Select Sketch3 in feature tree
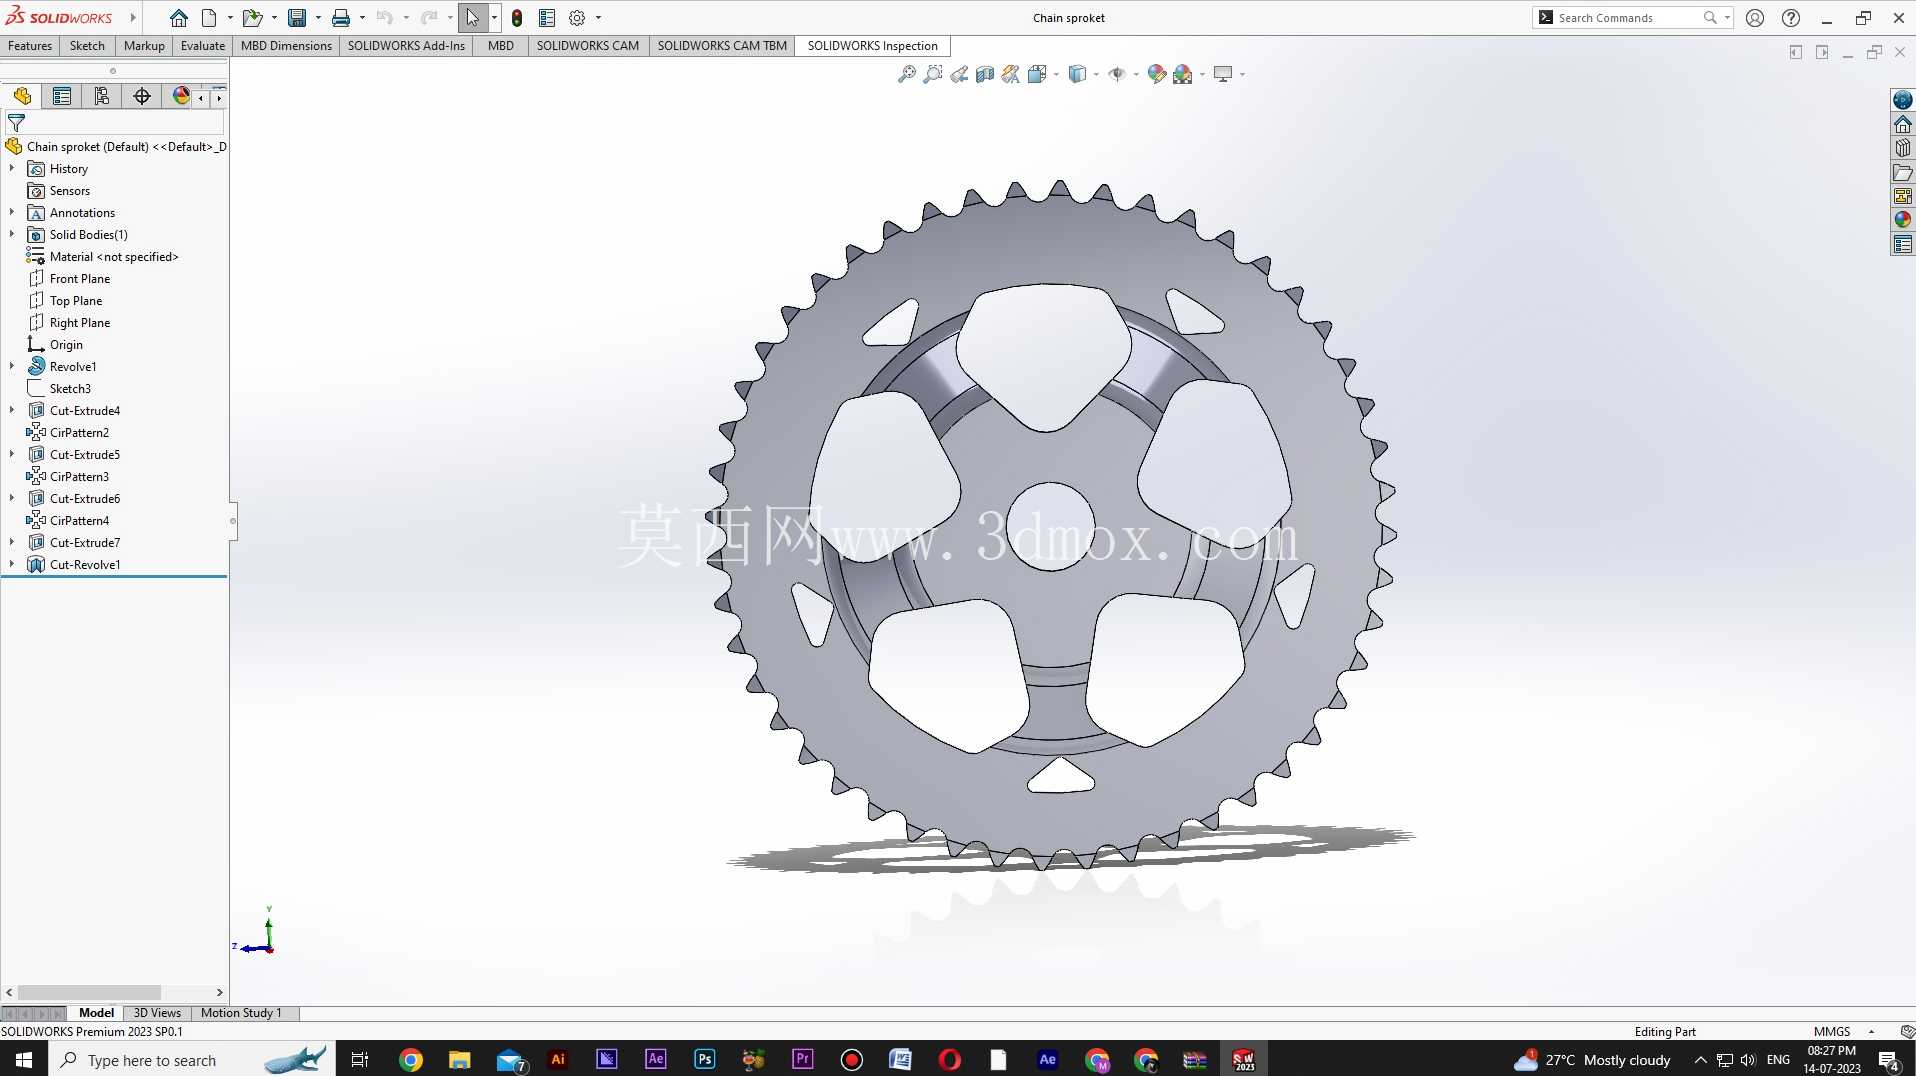 click(x=70, y=389)
